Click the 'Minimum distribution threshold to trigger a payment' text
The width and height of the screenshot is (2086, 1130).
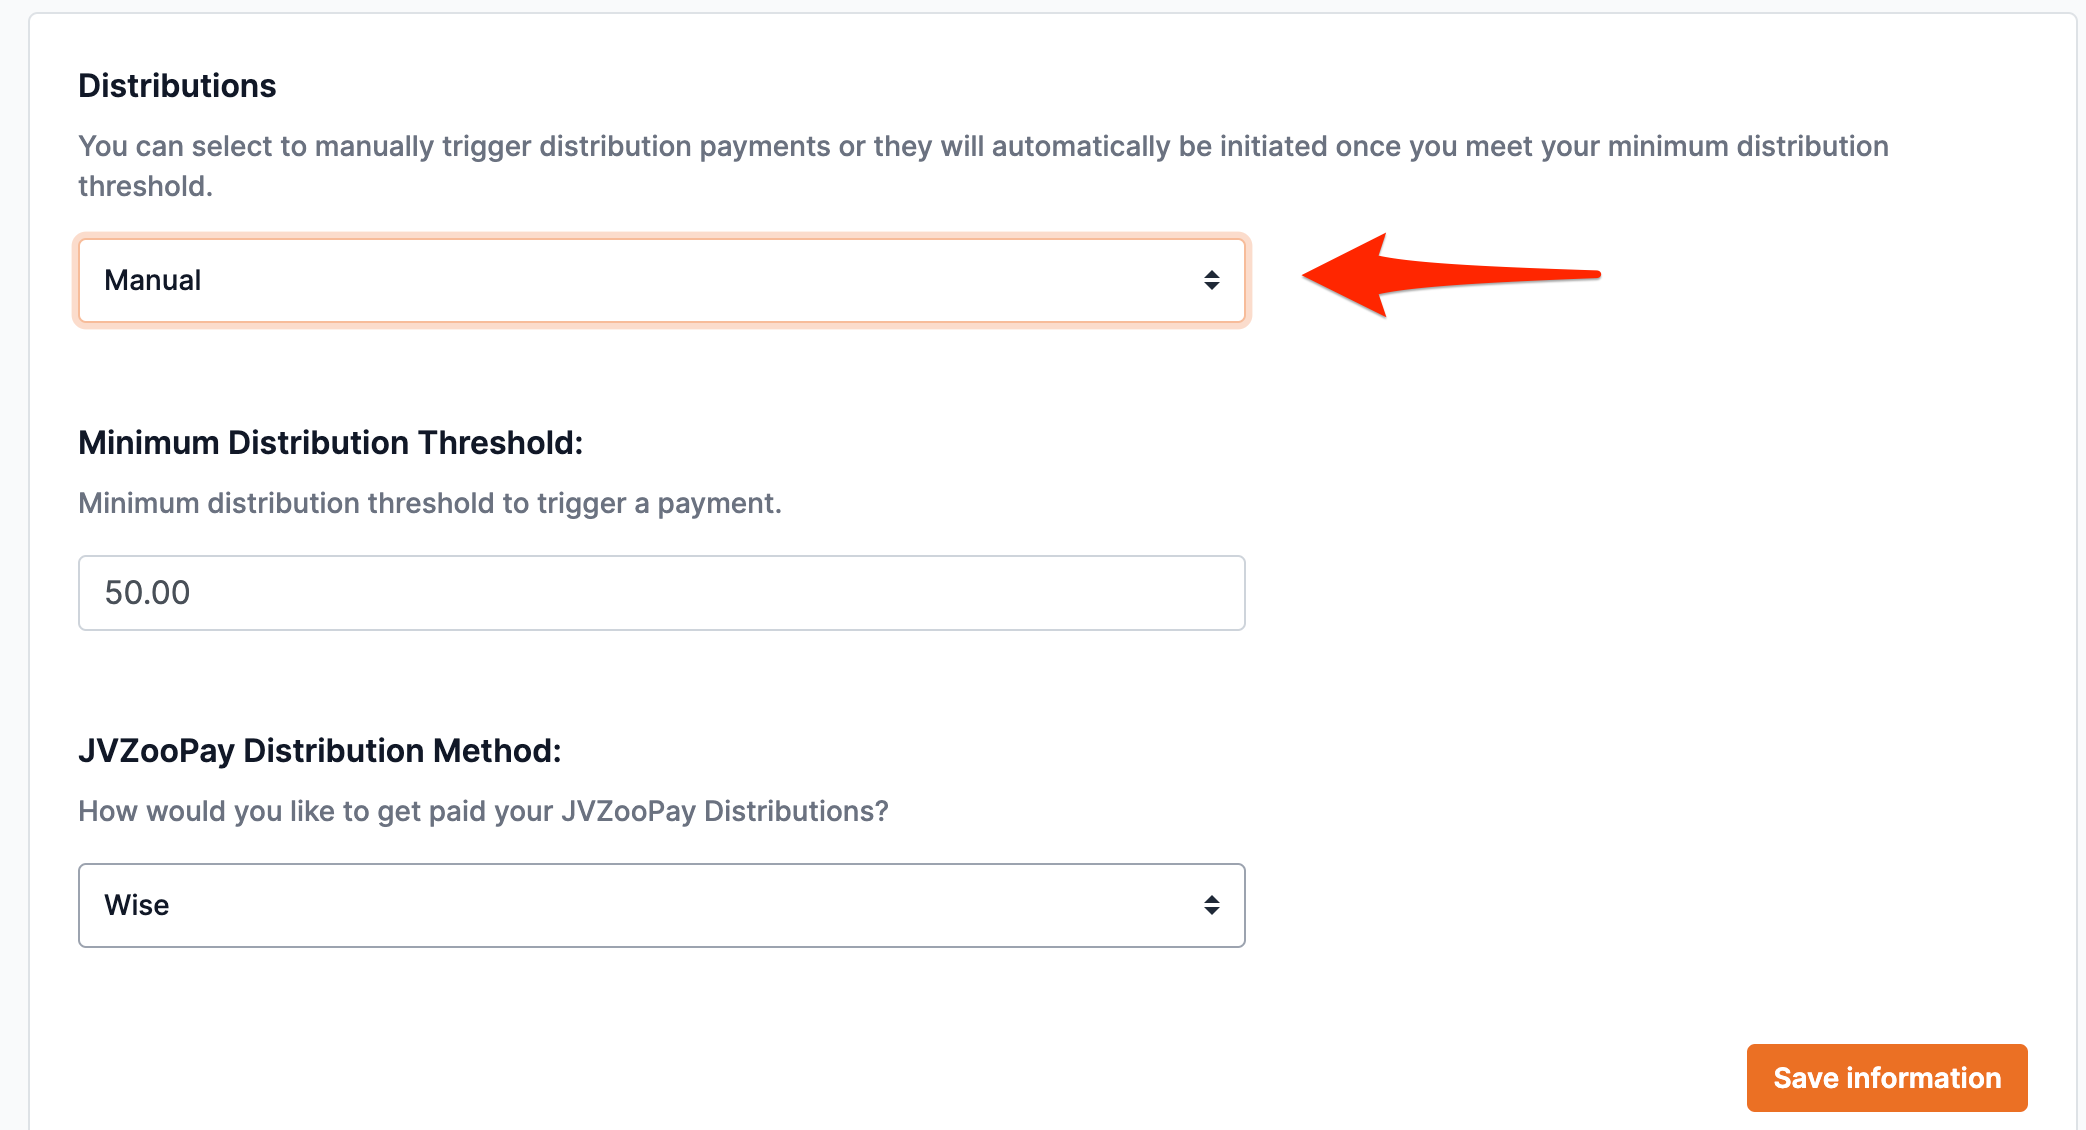(x=429, y=503)
